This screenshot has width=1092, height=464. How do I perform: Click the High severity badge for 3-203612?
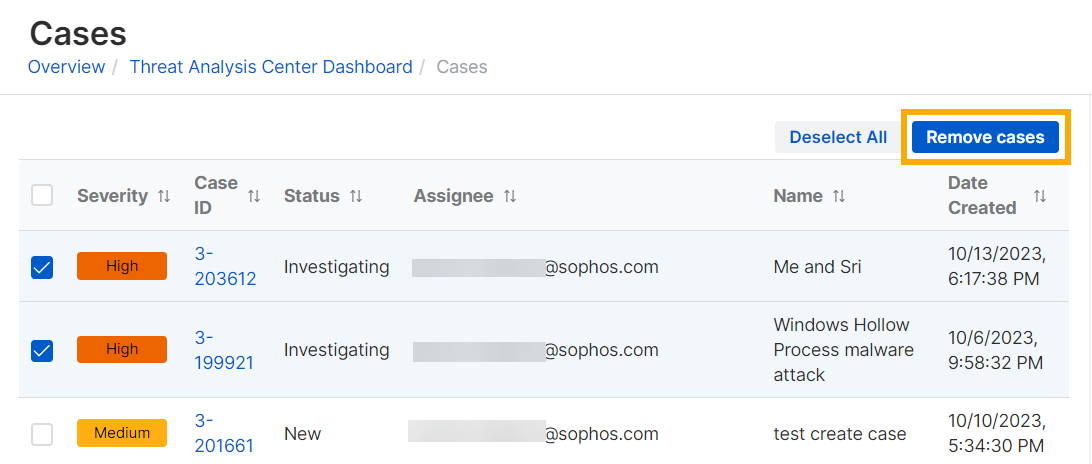click(x=122, y=266)
